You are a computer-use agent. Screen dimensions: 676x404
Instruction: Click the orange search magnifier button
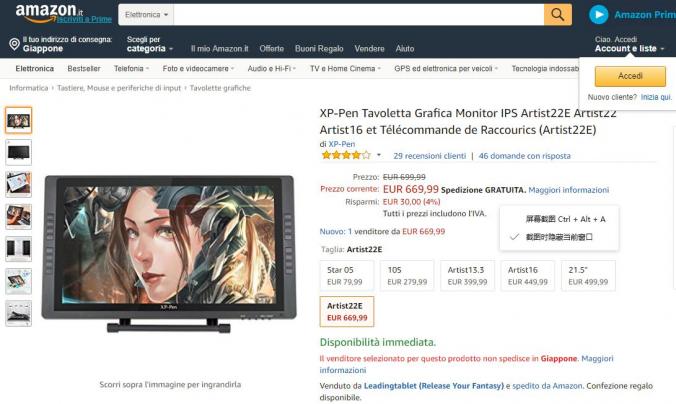point(557,15)
